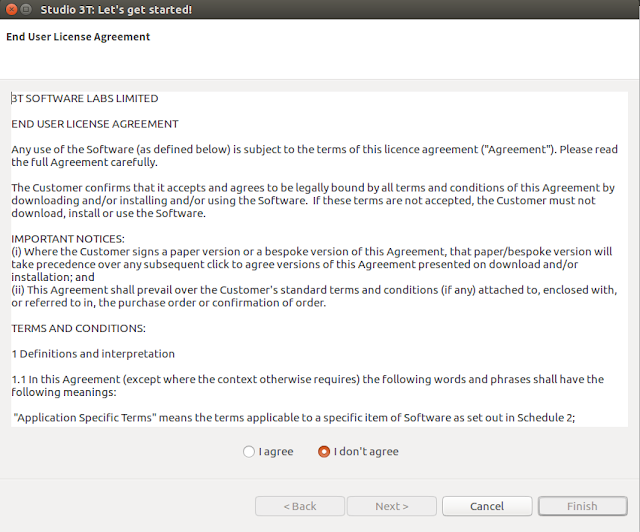
Task: Select the "I agree" radio button
Action: pyautogui.click(x=249, y=452)
